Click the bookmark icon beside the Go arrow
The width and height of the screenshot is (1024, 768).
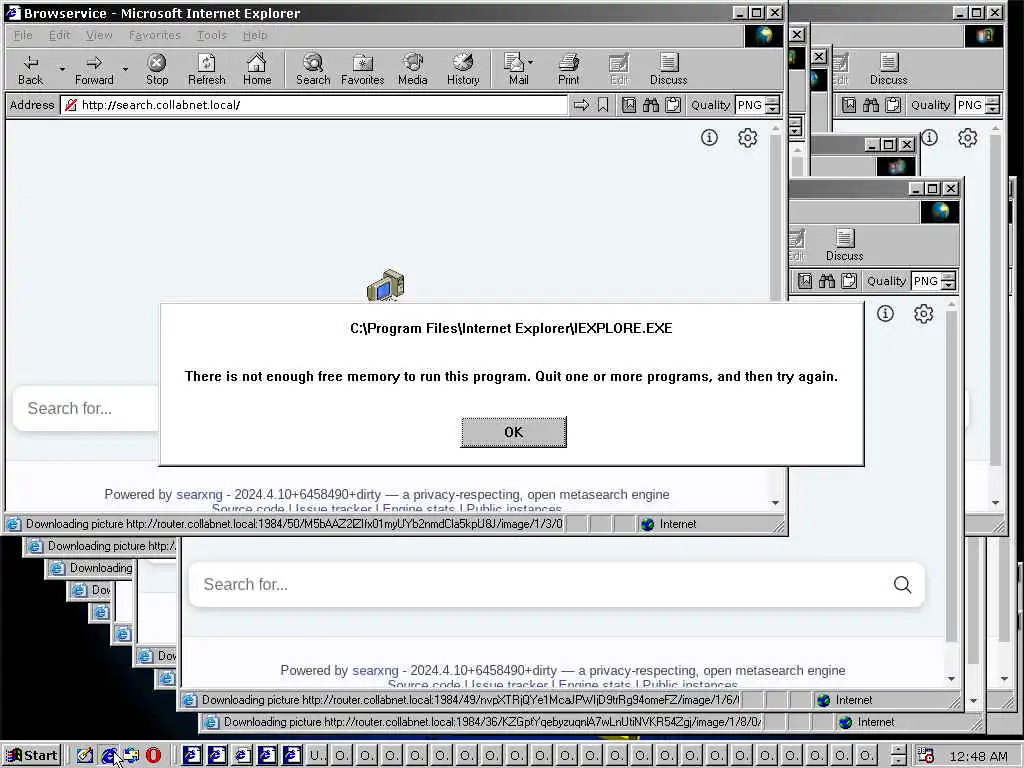[x=602, y=104]
